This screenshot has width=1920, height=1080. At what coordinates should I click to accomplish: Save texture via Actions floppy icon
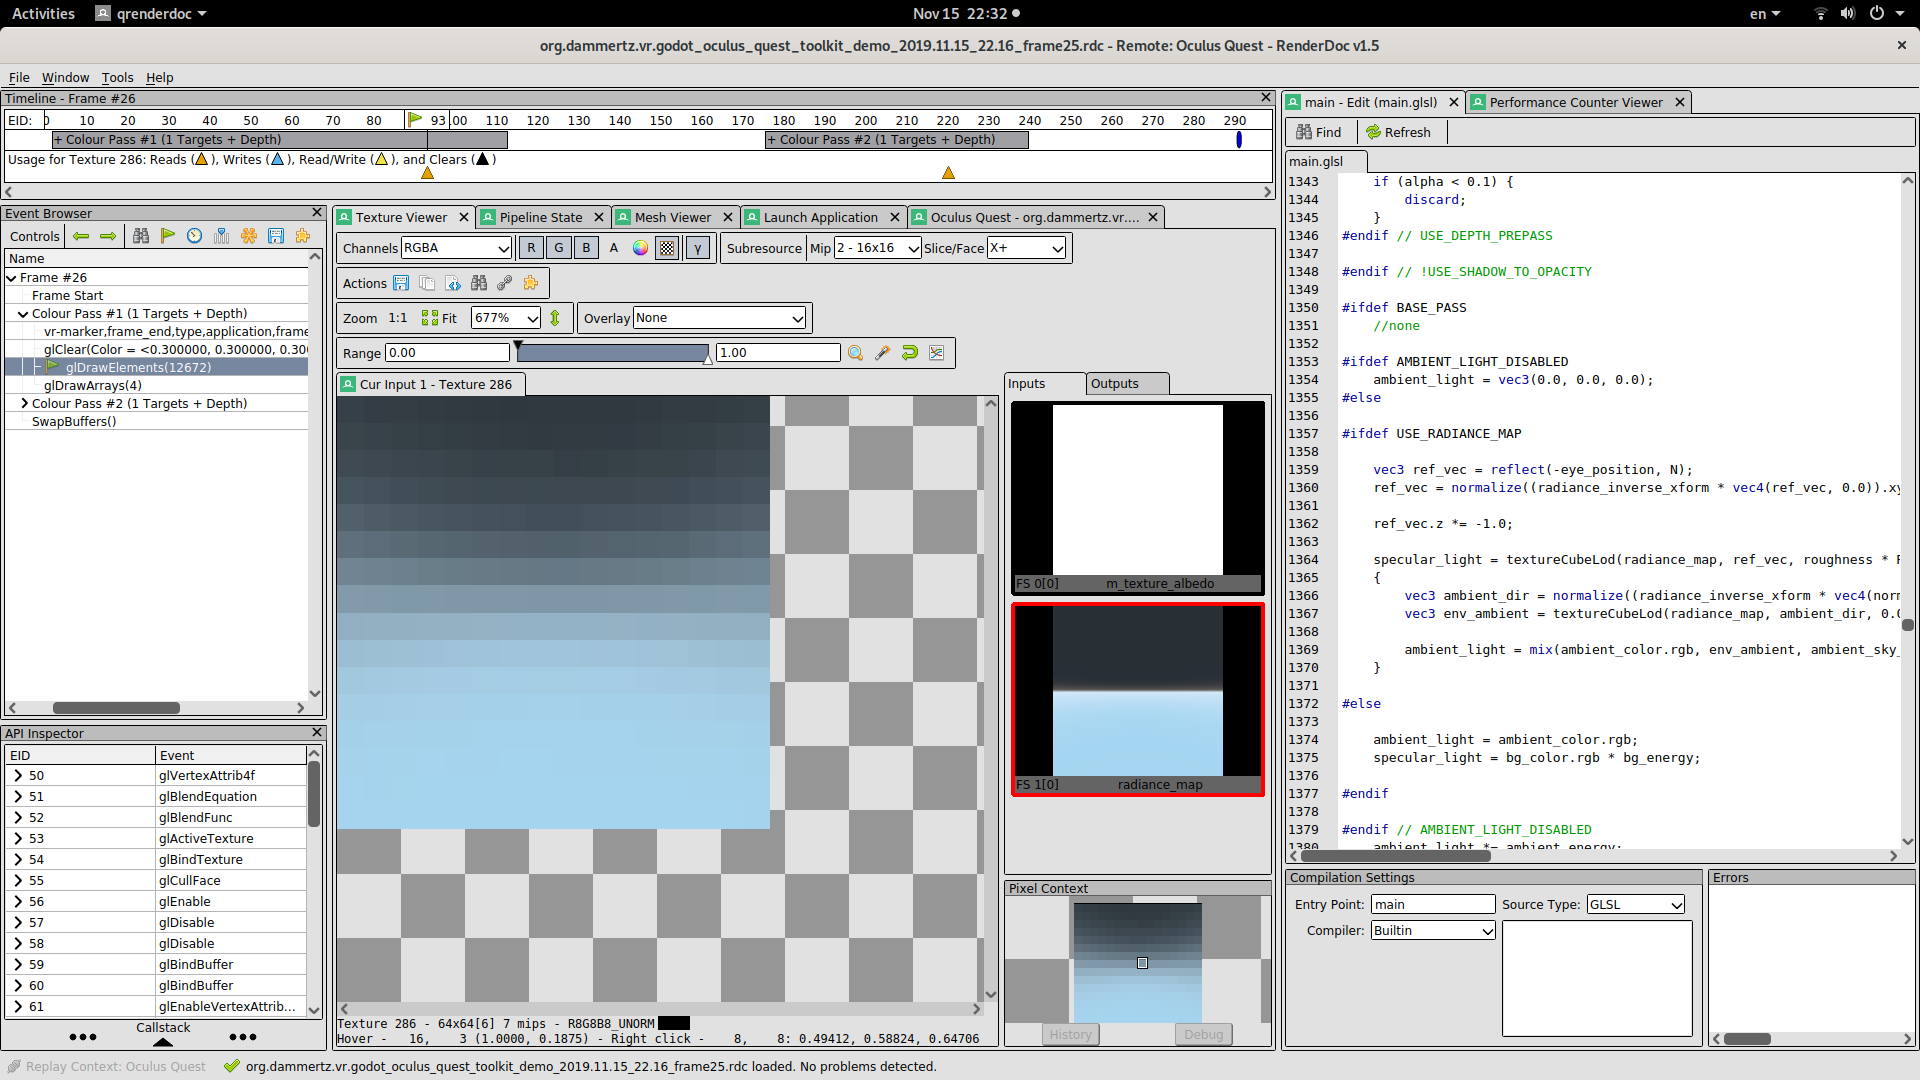tap(401, 283)
